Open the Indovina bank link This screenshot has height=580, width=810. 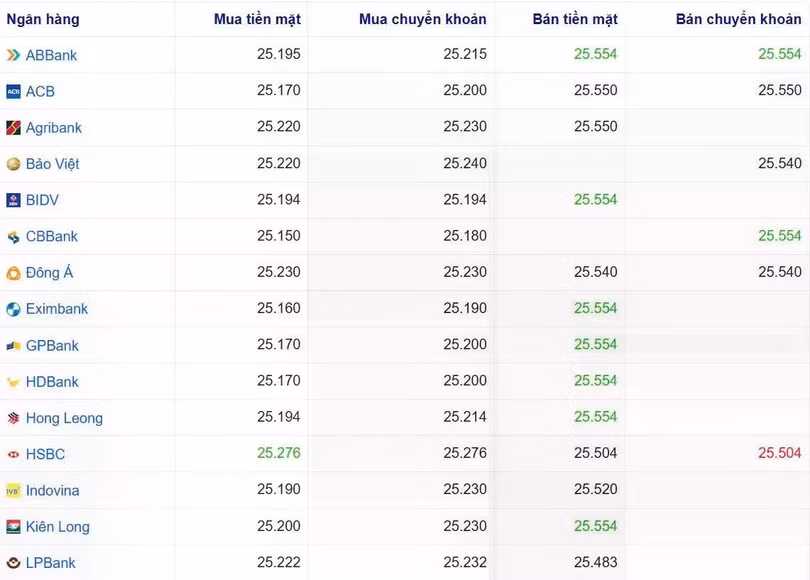tap(52, 491)
